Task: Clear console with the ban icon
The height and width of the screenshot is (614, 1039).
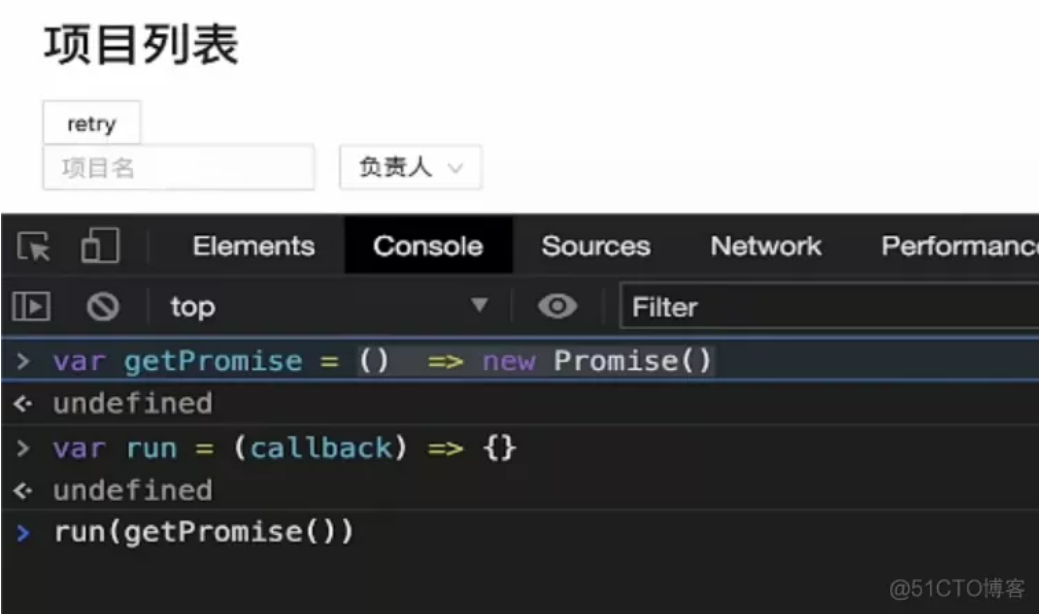Action: click(102, 306)
